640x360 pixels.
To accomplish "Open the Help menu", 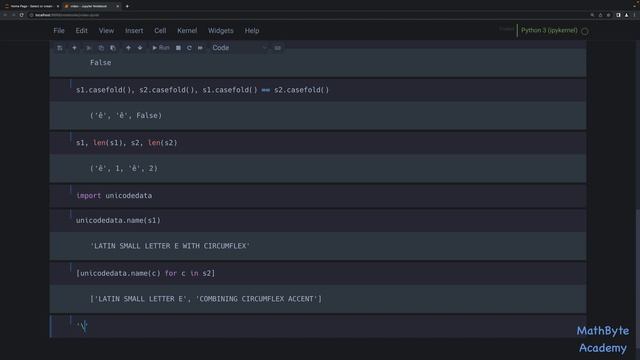I will click(252, 31).
